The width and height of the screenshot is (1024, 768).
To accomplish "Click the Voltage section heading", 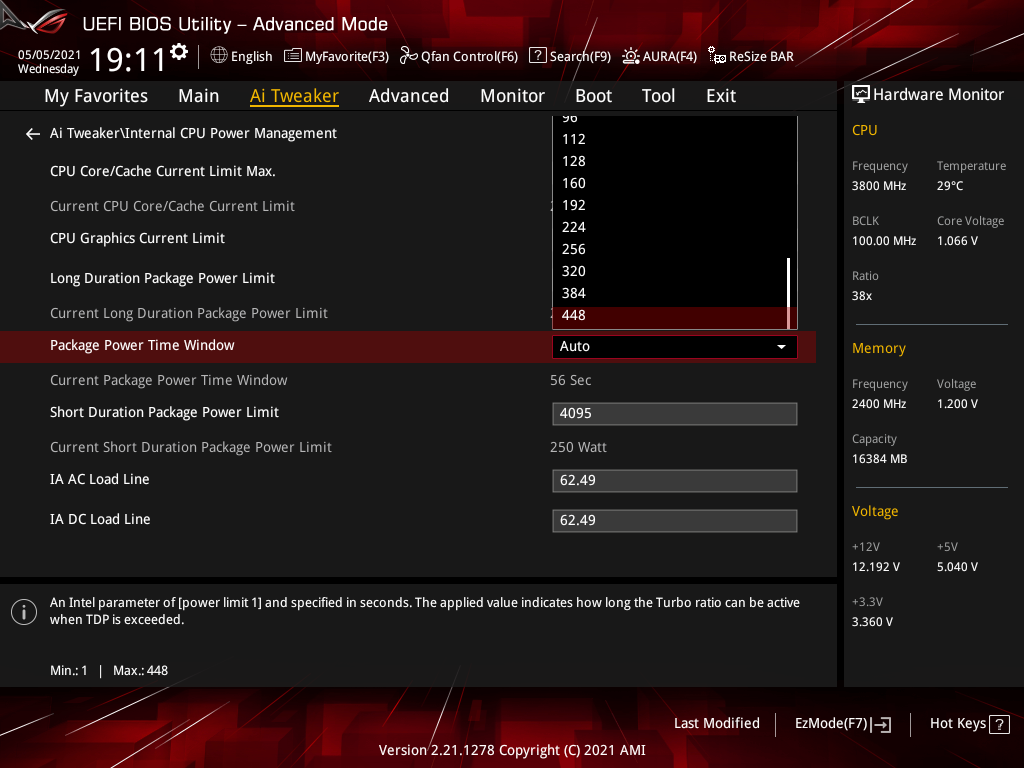I will [x=874, y=511].
